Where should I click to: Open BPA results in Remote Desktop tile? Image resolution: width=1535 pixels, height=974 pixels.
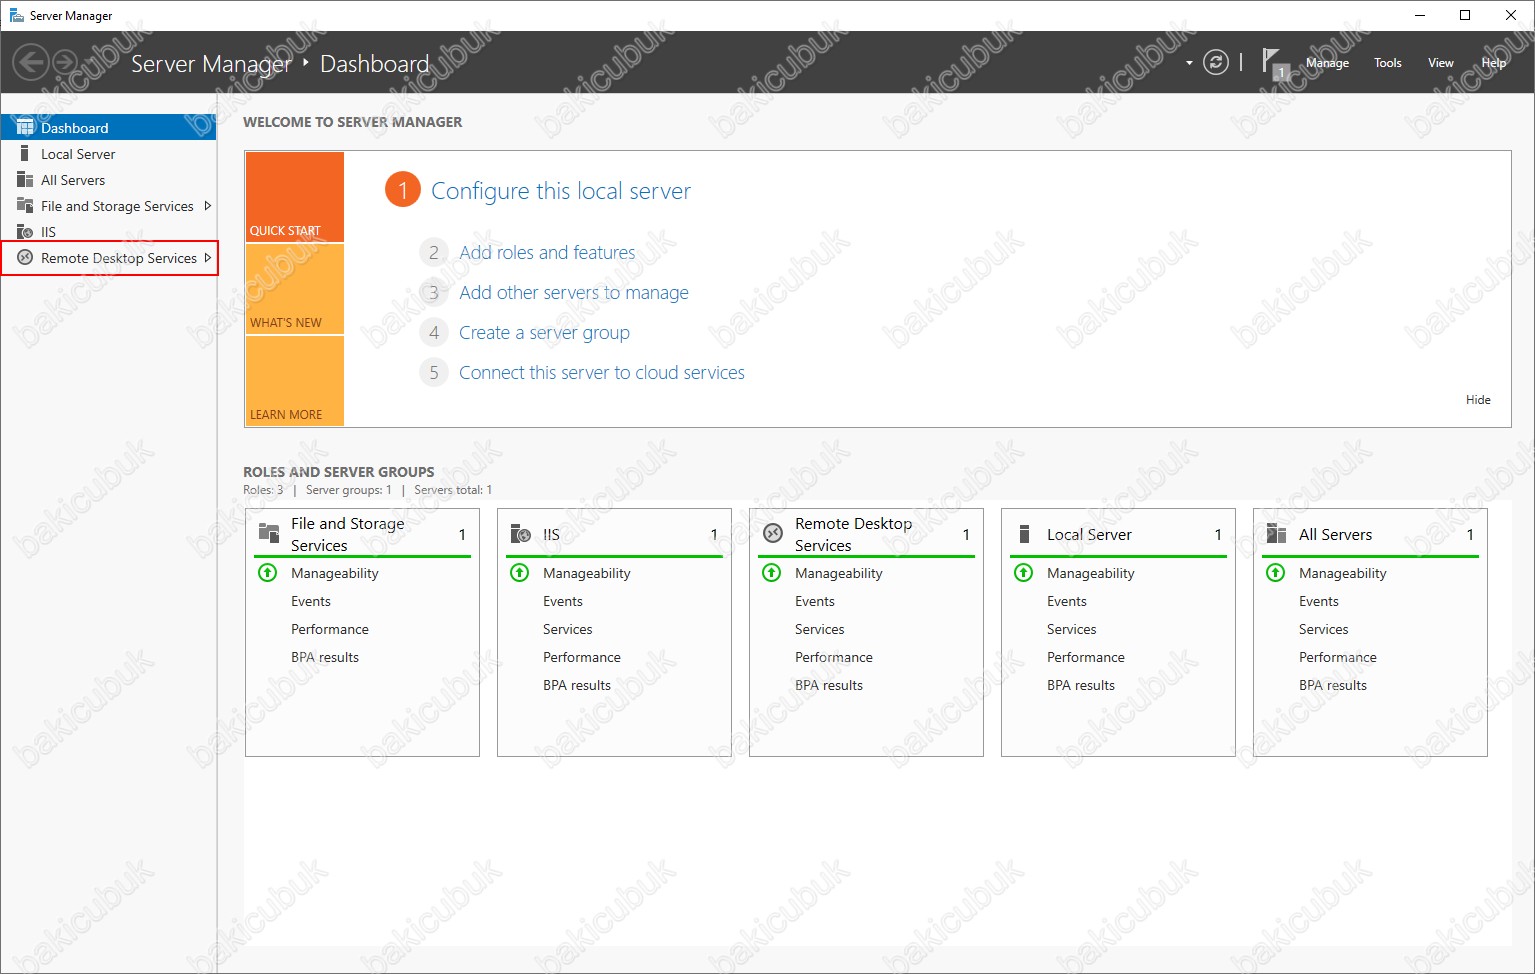pos(829,685)
